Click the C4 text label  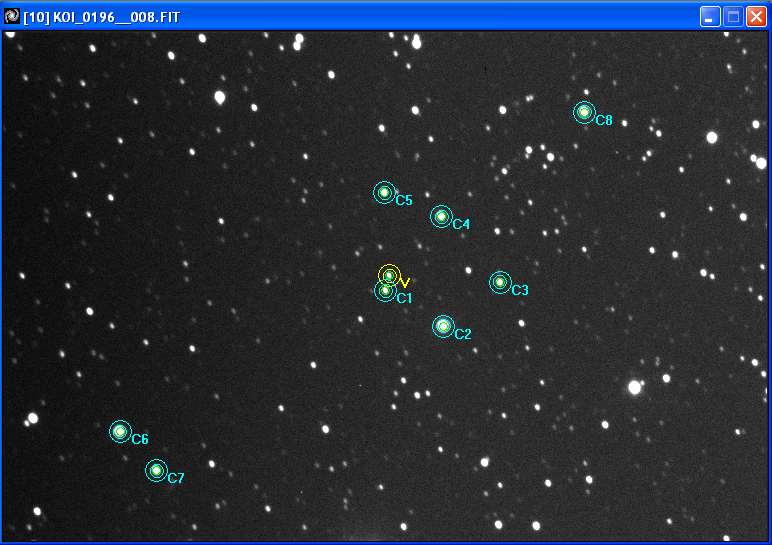(461, 224)
